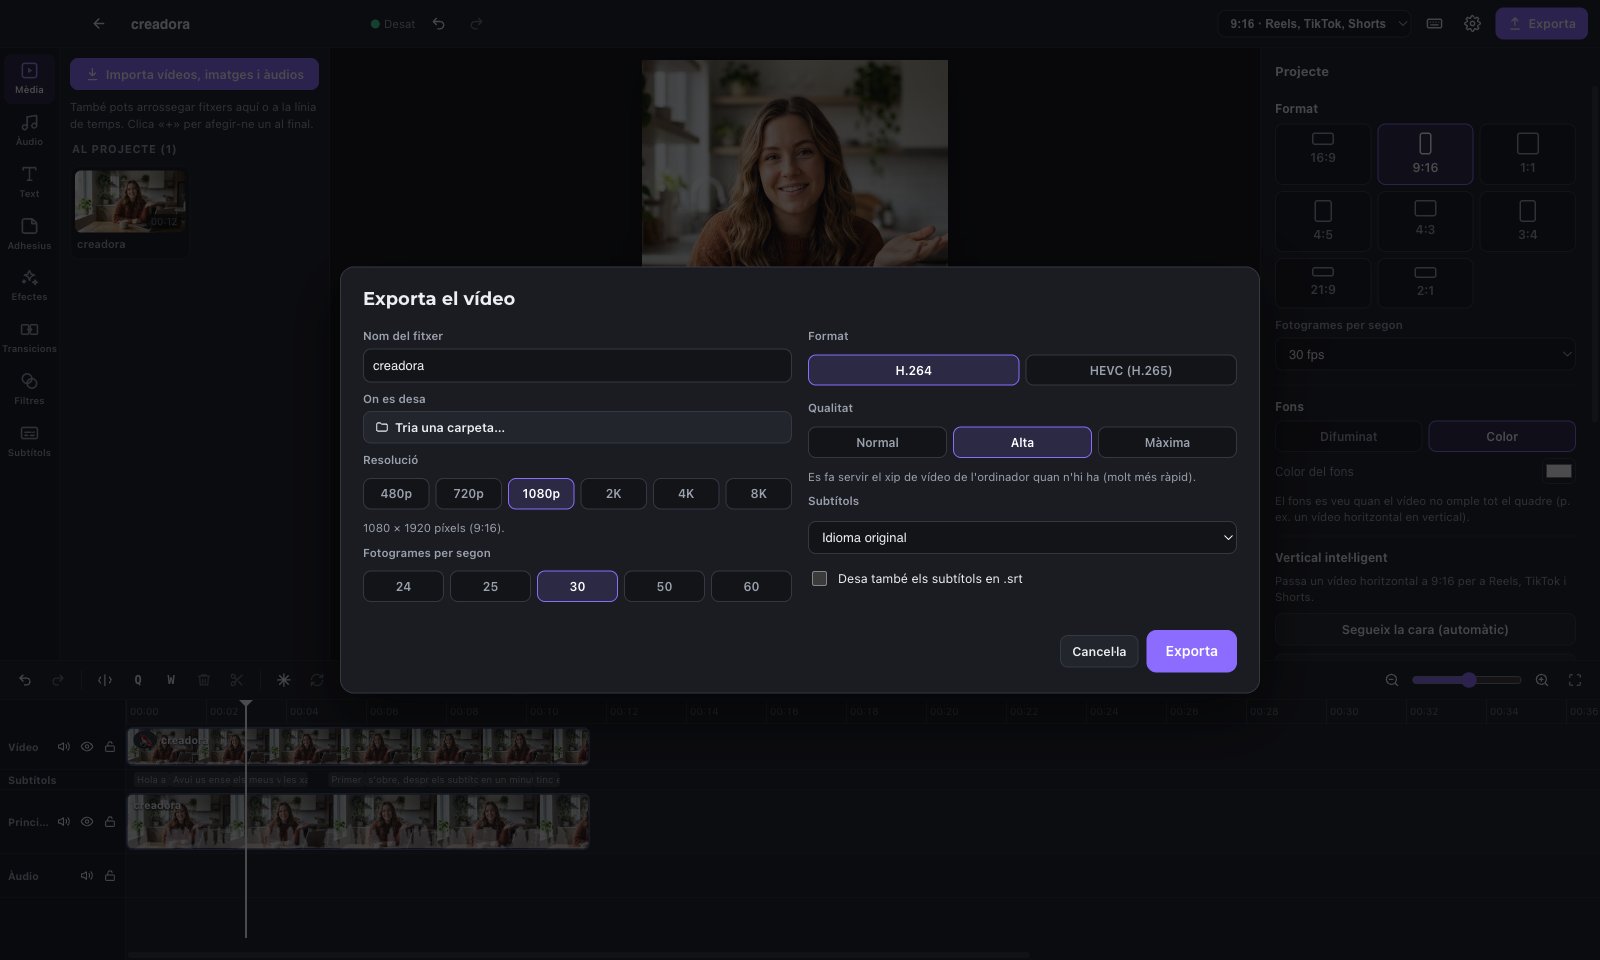Select Màxima quality
The image size is (1600, 960).
(x=1167, y=442)
